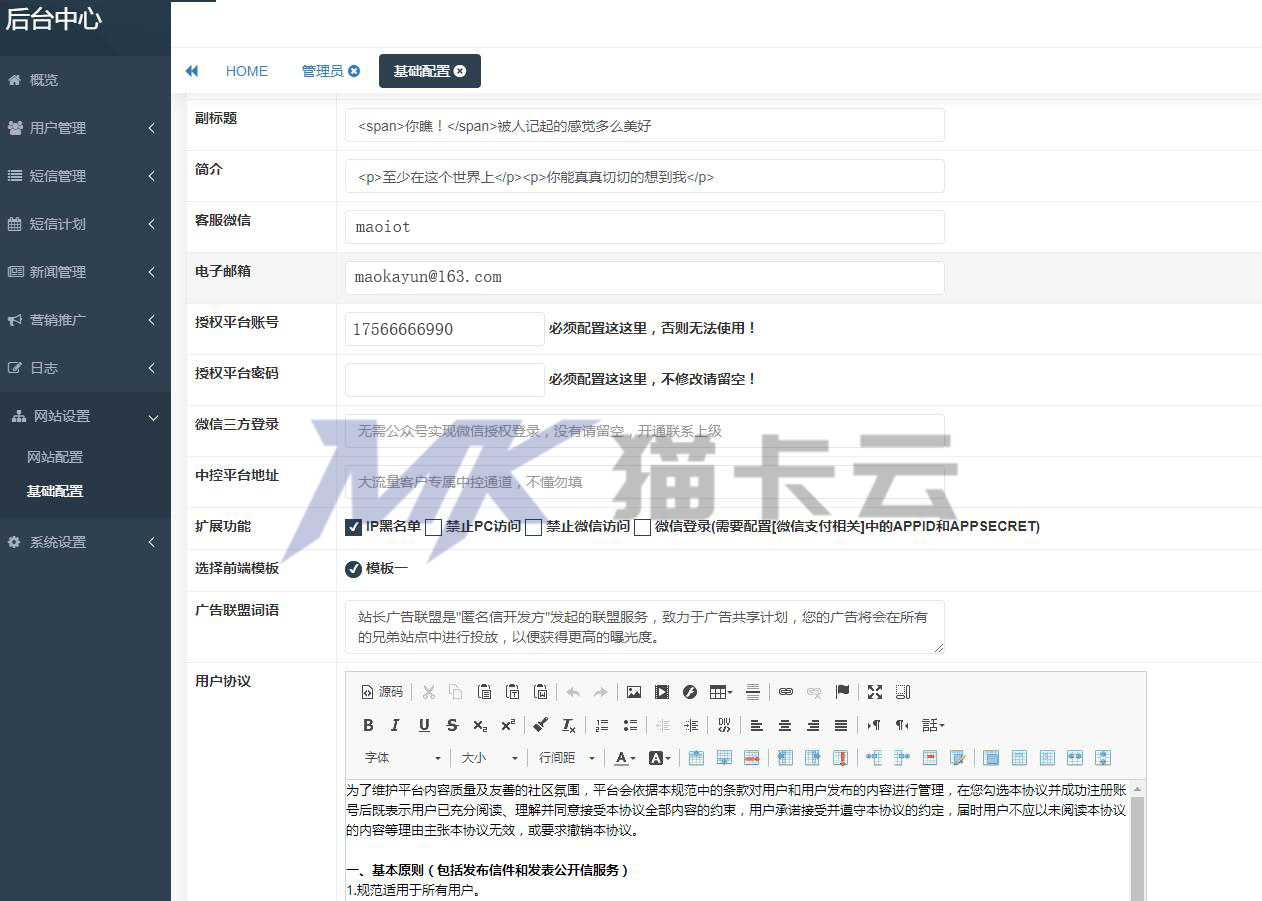1262x901 pixels.
Task: Open the background color dropdown
Action: 659,758
